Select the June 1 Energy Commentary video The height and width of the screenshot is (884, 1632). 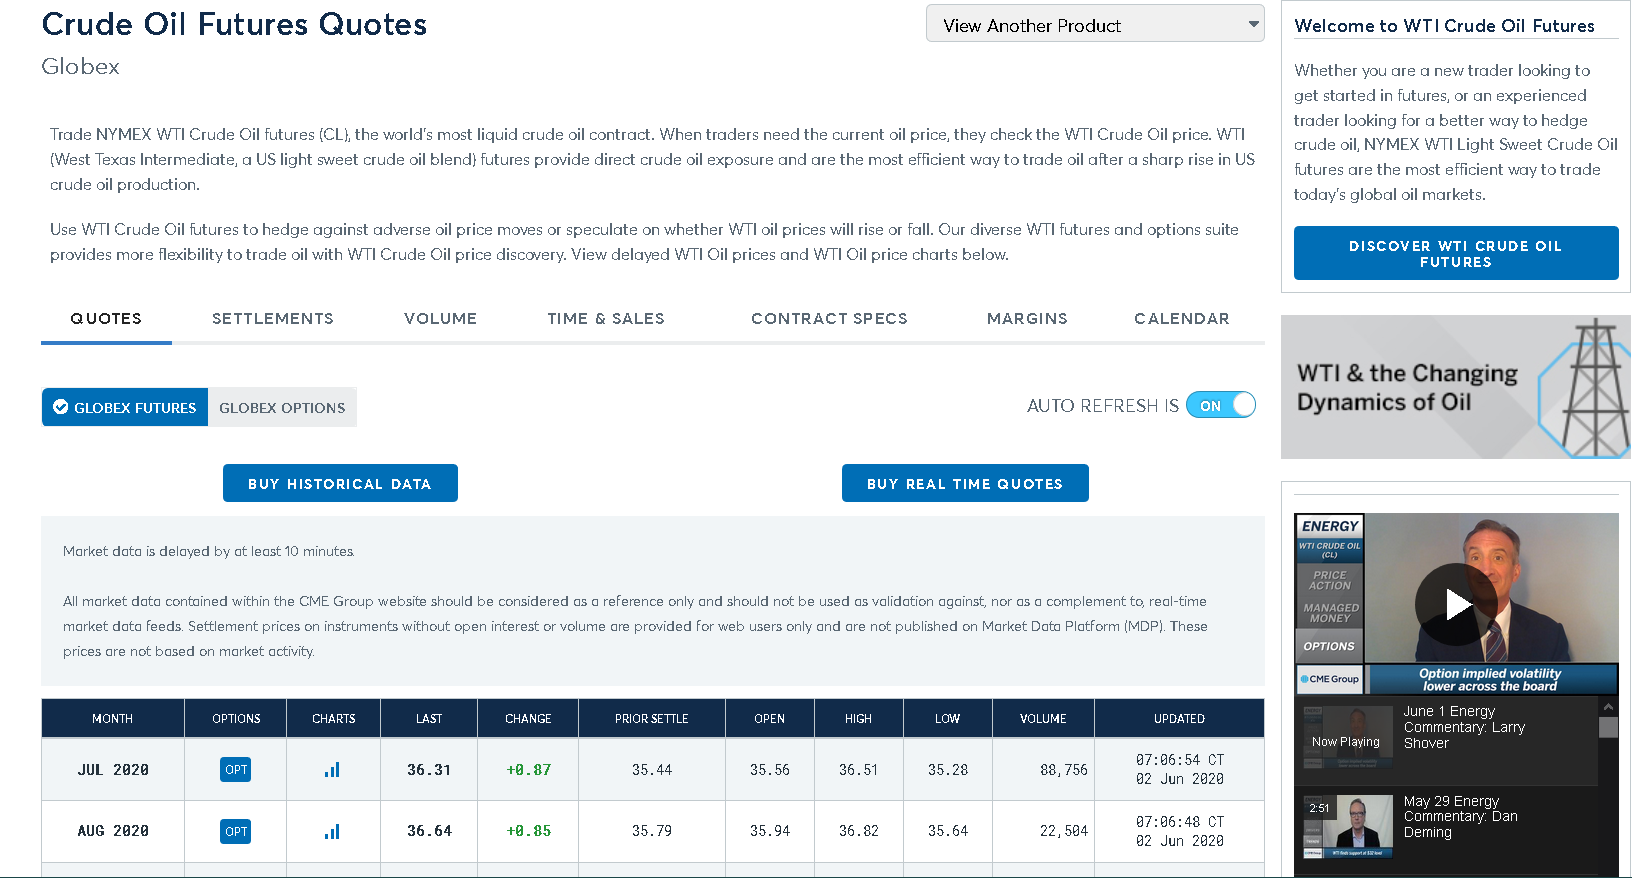pos(1446,741)
